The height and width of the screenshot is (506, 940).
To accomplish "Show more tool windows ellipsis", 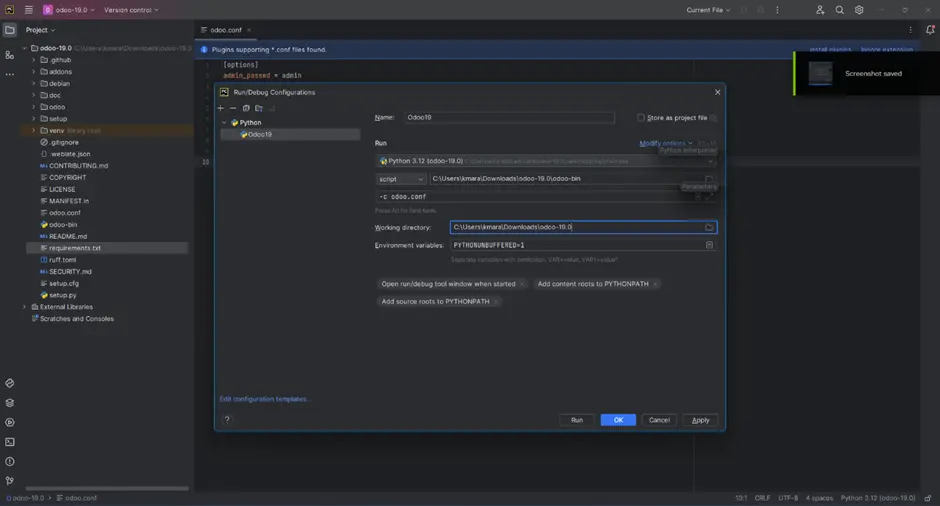I will (x=10, y=75).
